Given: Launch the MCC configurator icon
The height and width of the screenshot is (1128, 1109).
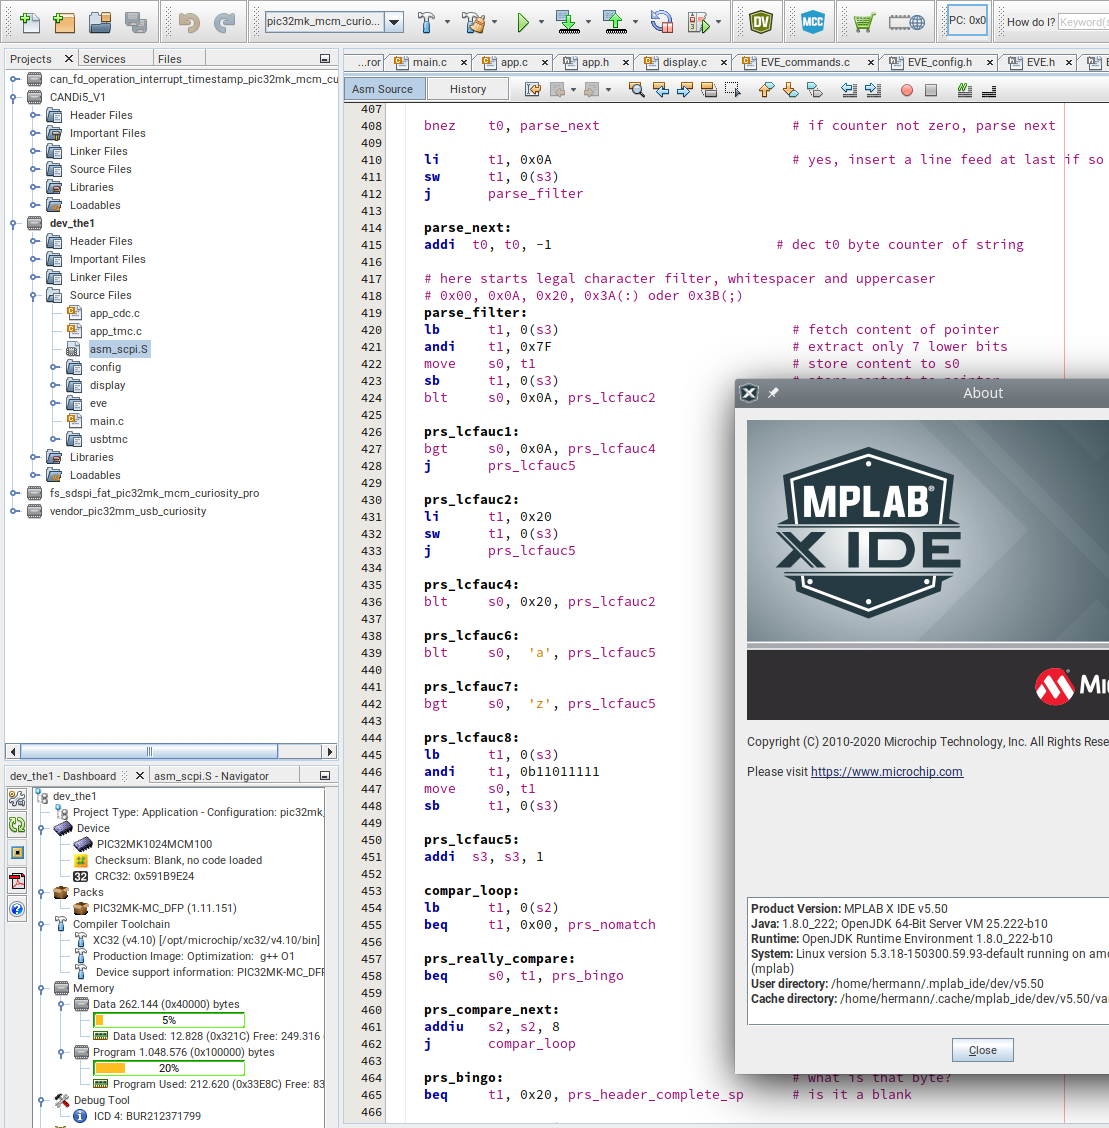Looking at the screenshot, I should 813,22.
